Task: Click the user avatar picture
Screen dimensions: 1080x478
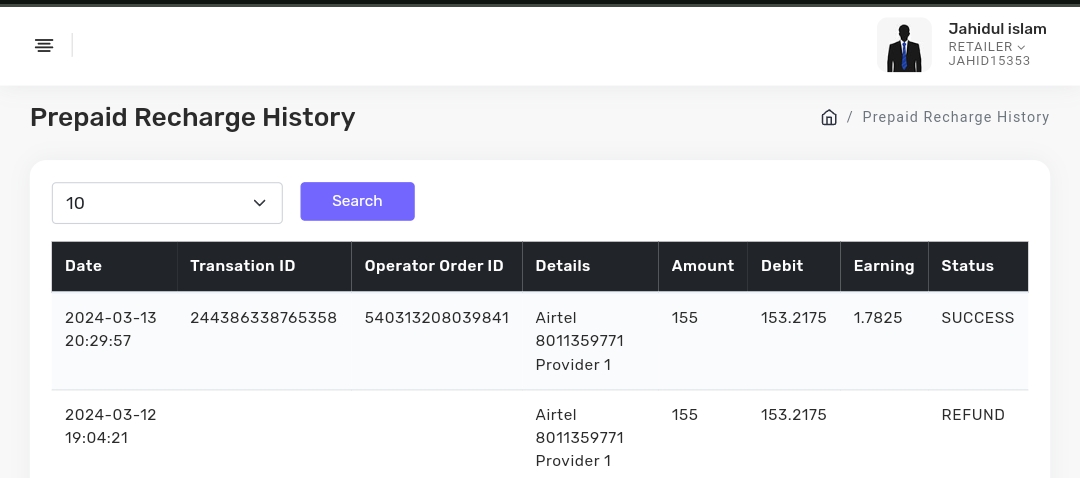Action: (904, 45)
